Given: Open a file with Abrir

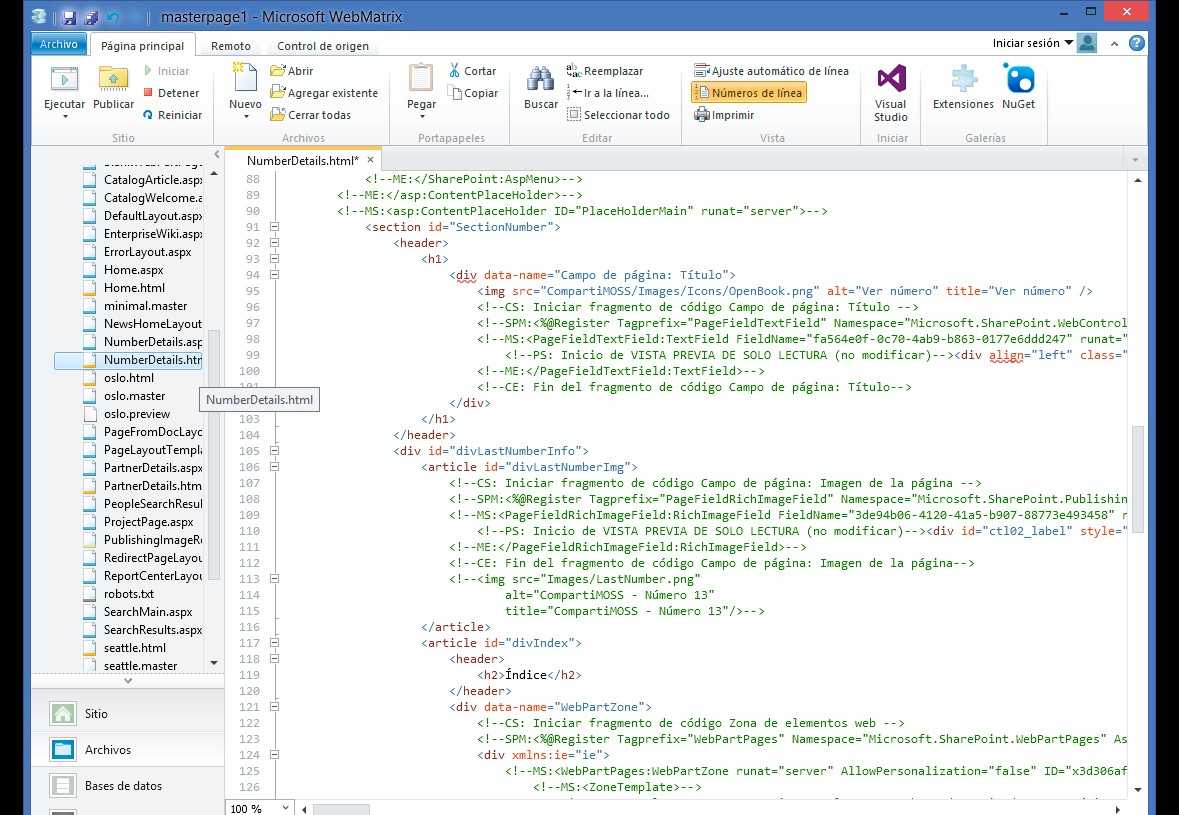Looking at the screenshot, I should click(x=292, y=71).
